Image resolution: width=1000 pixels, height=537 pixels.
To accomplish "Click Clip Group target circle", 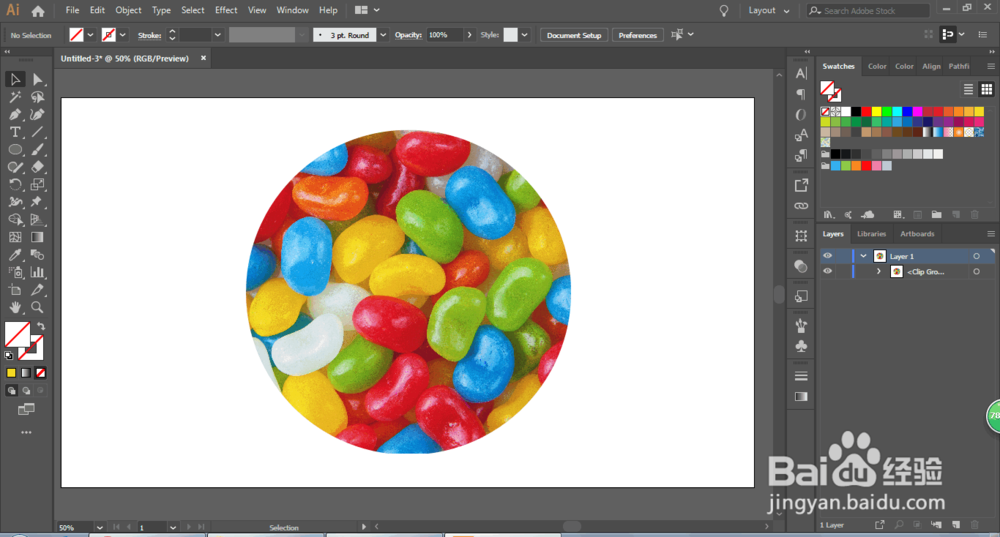I will click(976, 272).
